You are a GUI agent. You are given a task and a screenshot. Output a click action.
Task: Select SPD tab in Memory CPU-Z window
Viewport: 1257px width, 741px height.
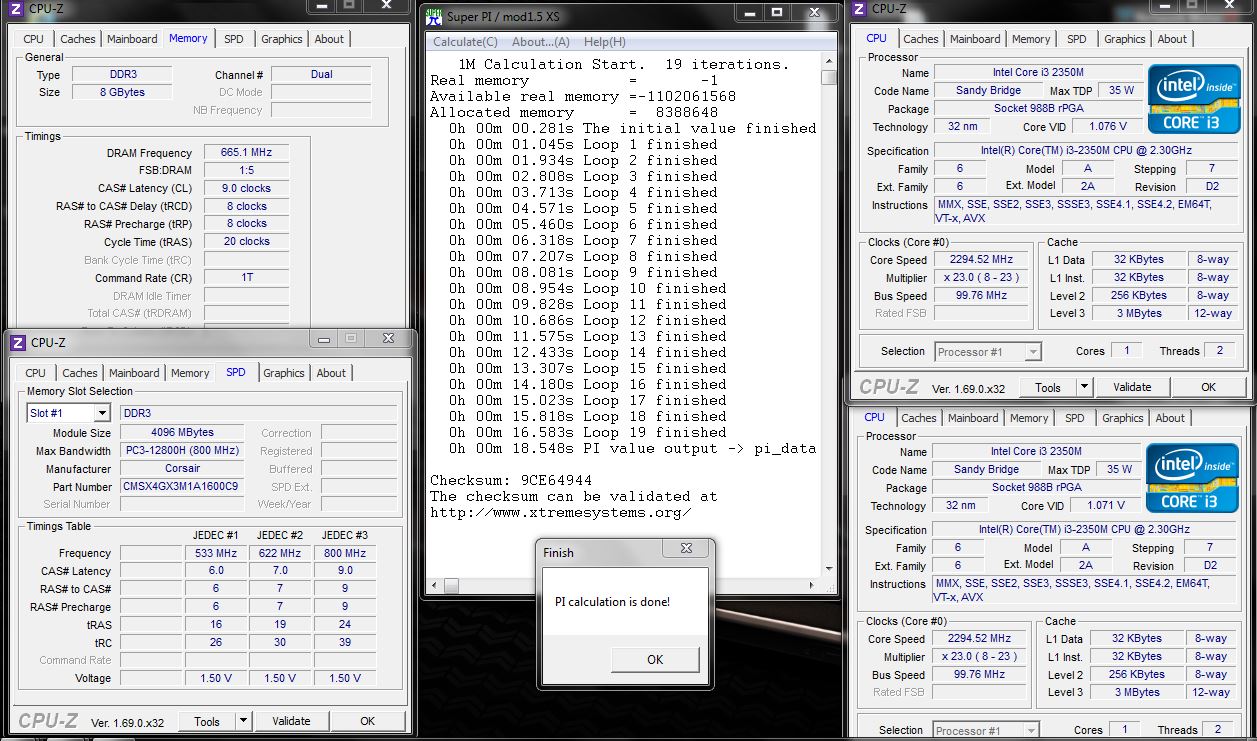[x=233, y=39]
